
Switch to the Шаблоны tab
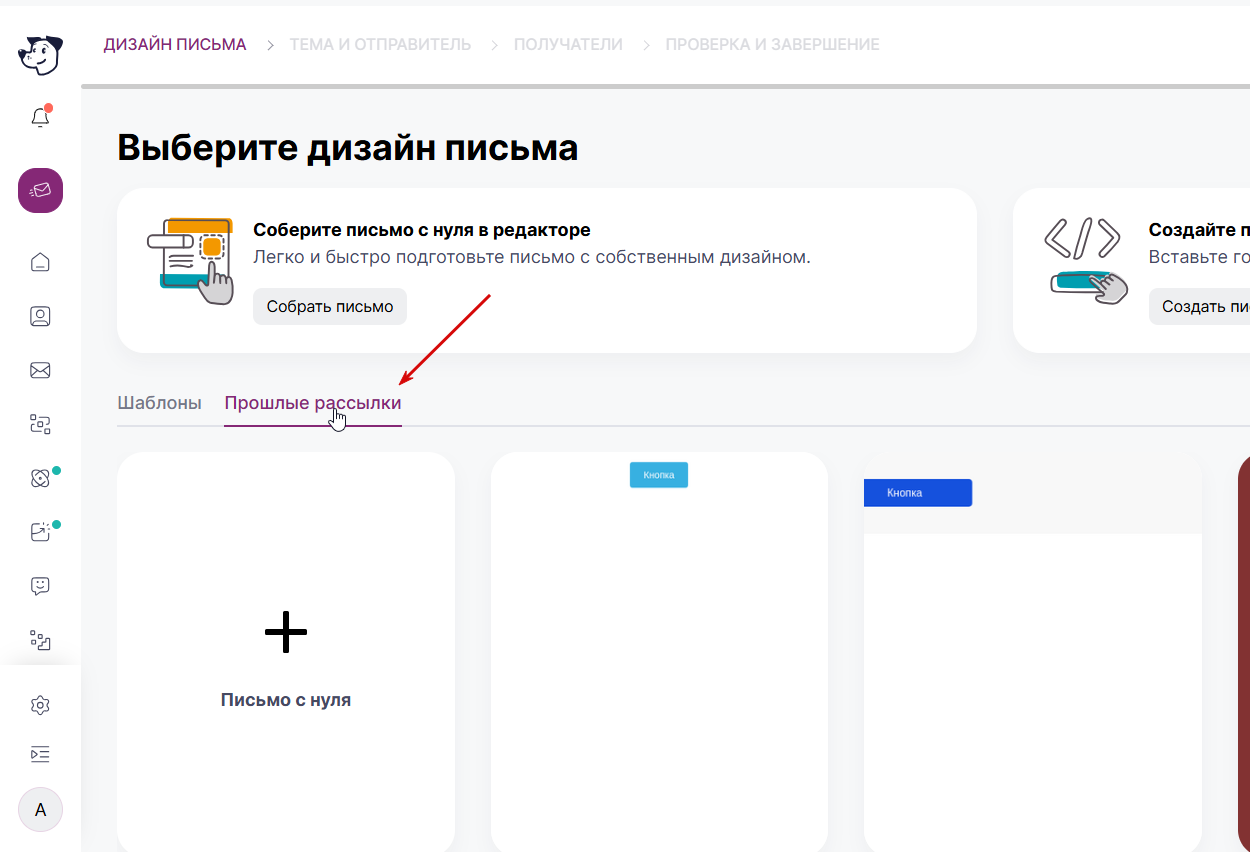(x=159, y=403)
